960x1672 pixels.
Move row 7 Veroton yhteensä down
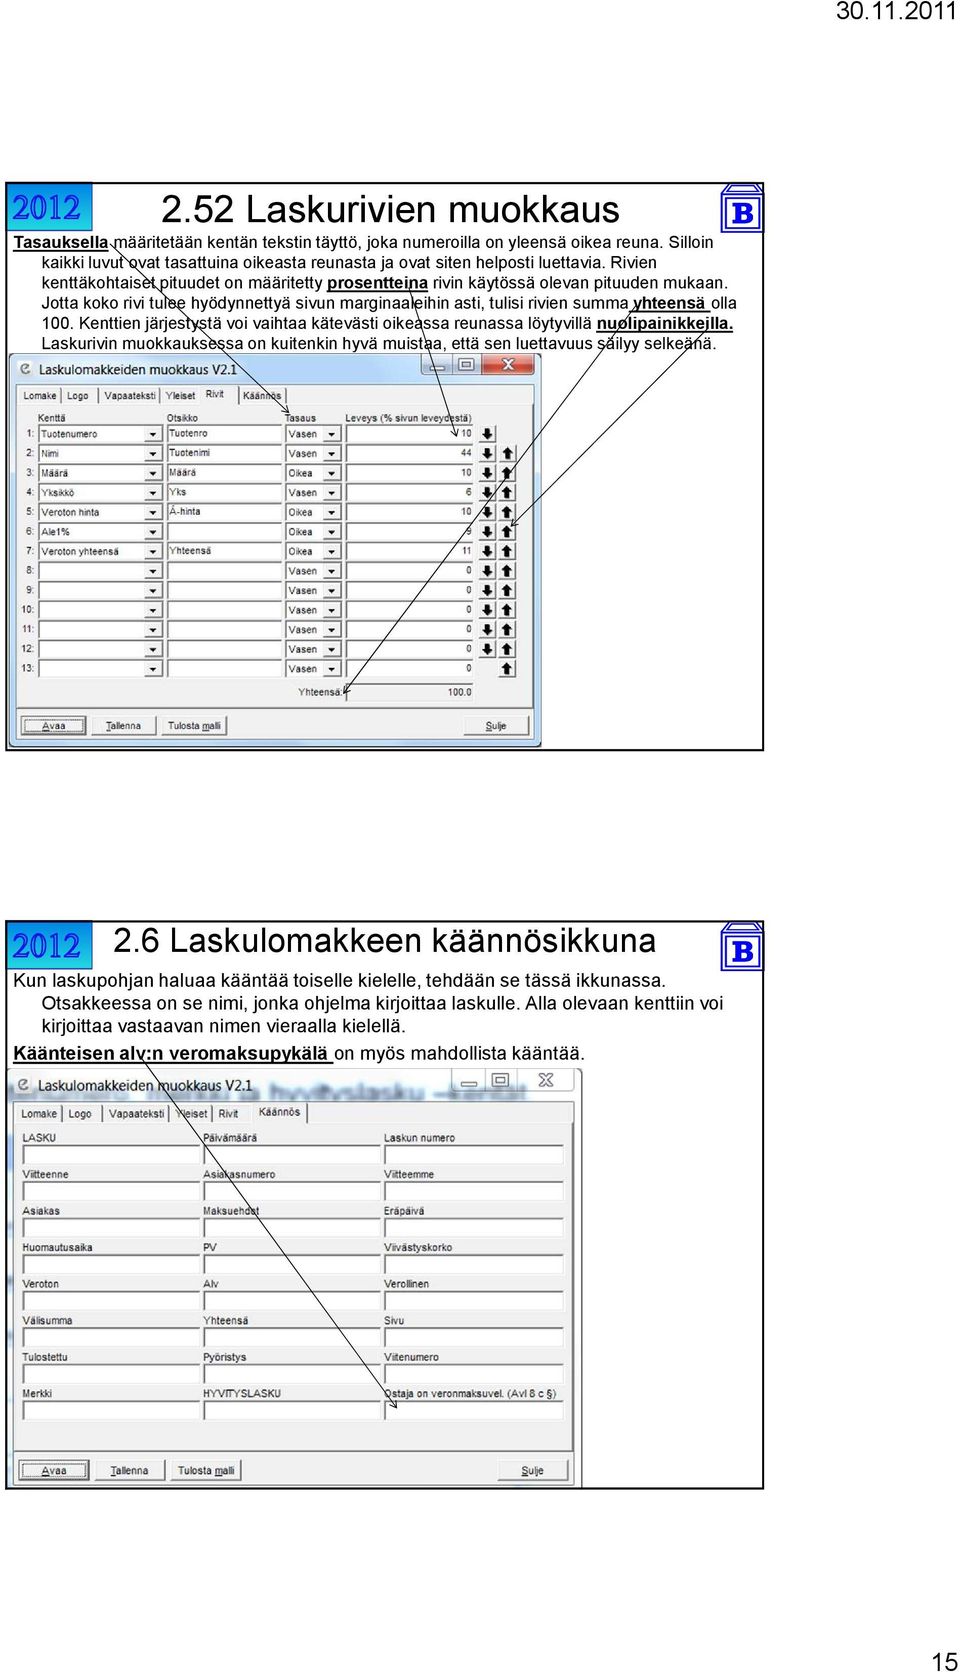tap(487, 551)
